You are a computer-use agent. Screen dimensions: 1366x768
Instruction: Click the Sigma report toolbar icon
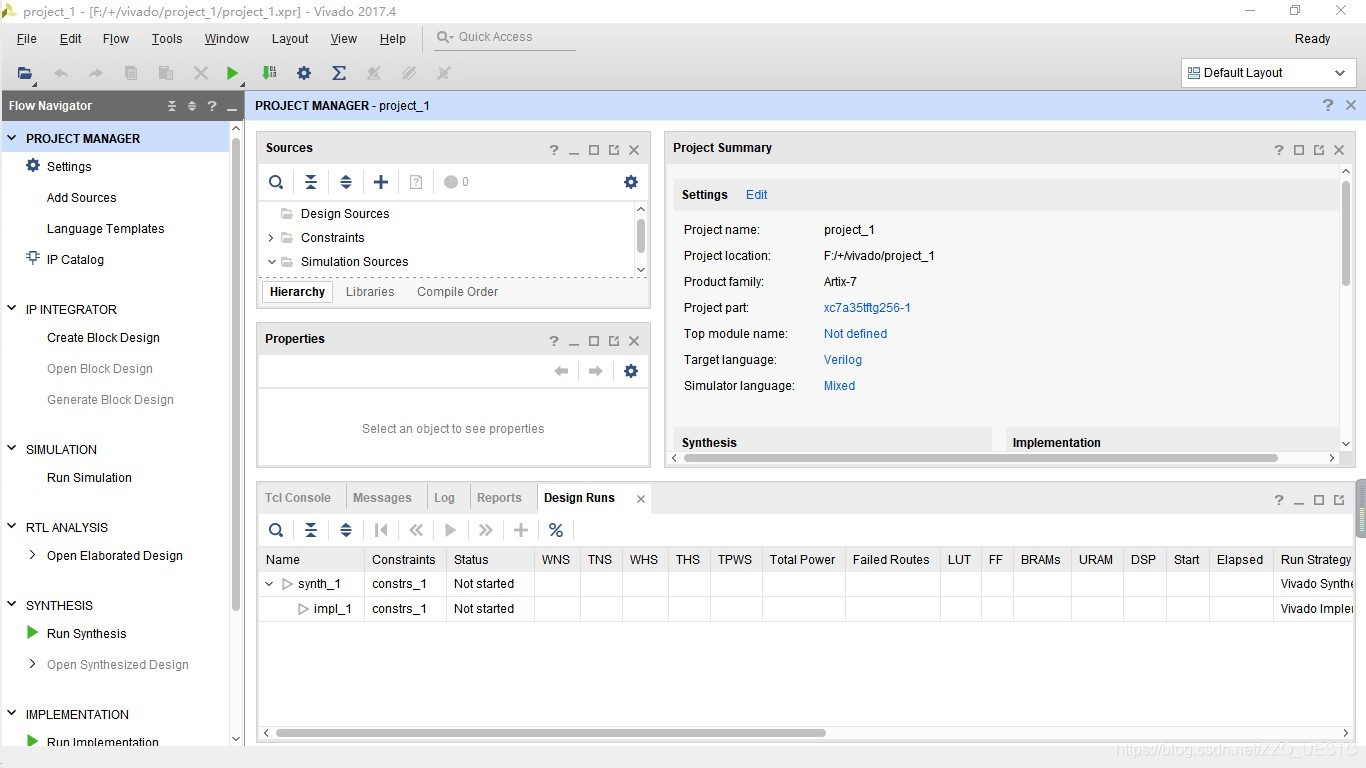pyautogui.click(x=339, y=73)
